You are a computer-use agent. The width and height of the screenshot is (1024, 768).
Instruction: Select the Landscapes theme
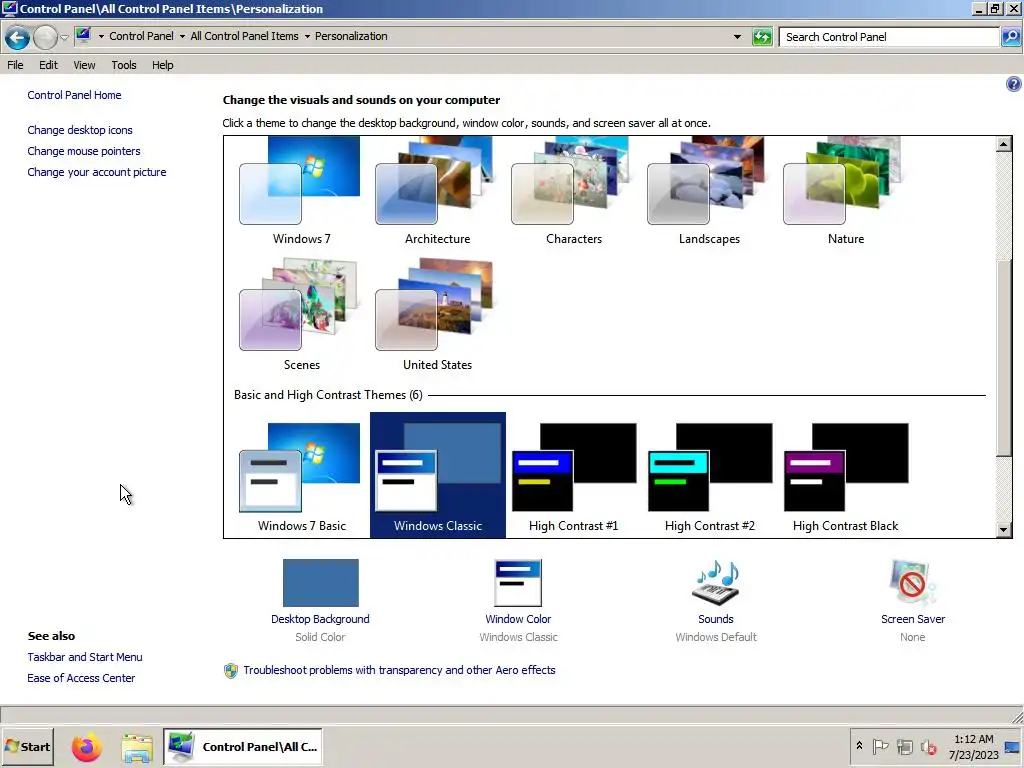pyautogui.click(x=709, y=191)
